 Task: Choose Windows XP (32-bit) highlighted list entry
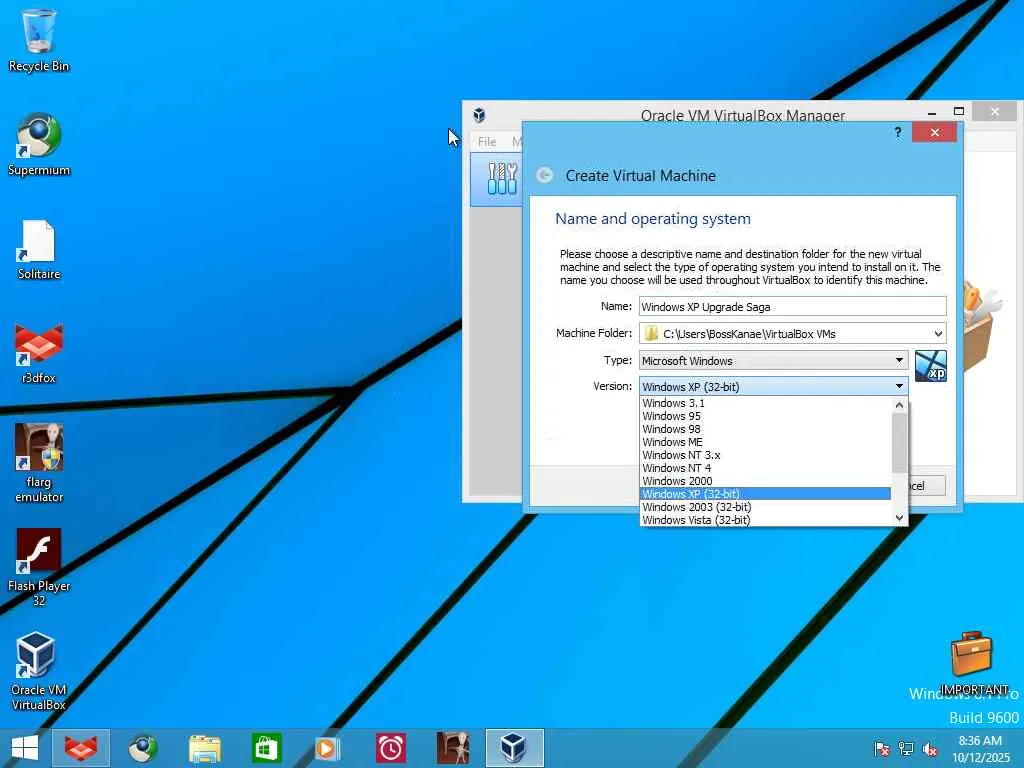[765, 494]
